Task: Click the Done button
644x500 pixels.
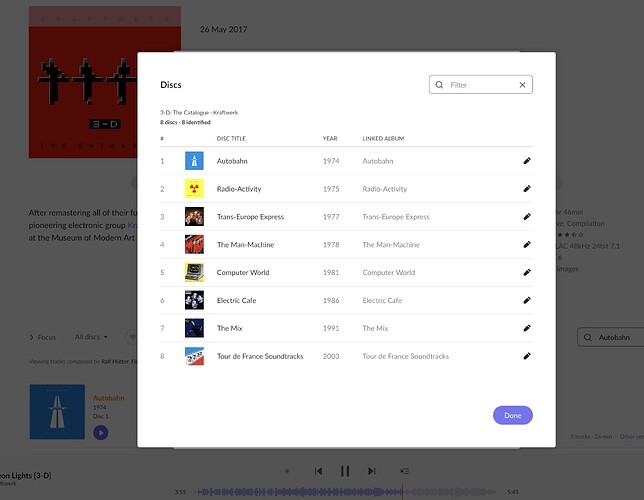Action: click(513, 415)
